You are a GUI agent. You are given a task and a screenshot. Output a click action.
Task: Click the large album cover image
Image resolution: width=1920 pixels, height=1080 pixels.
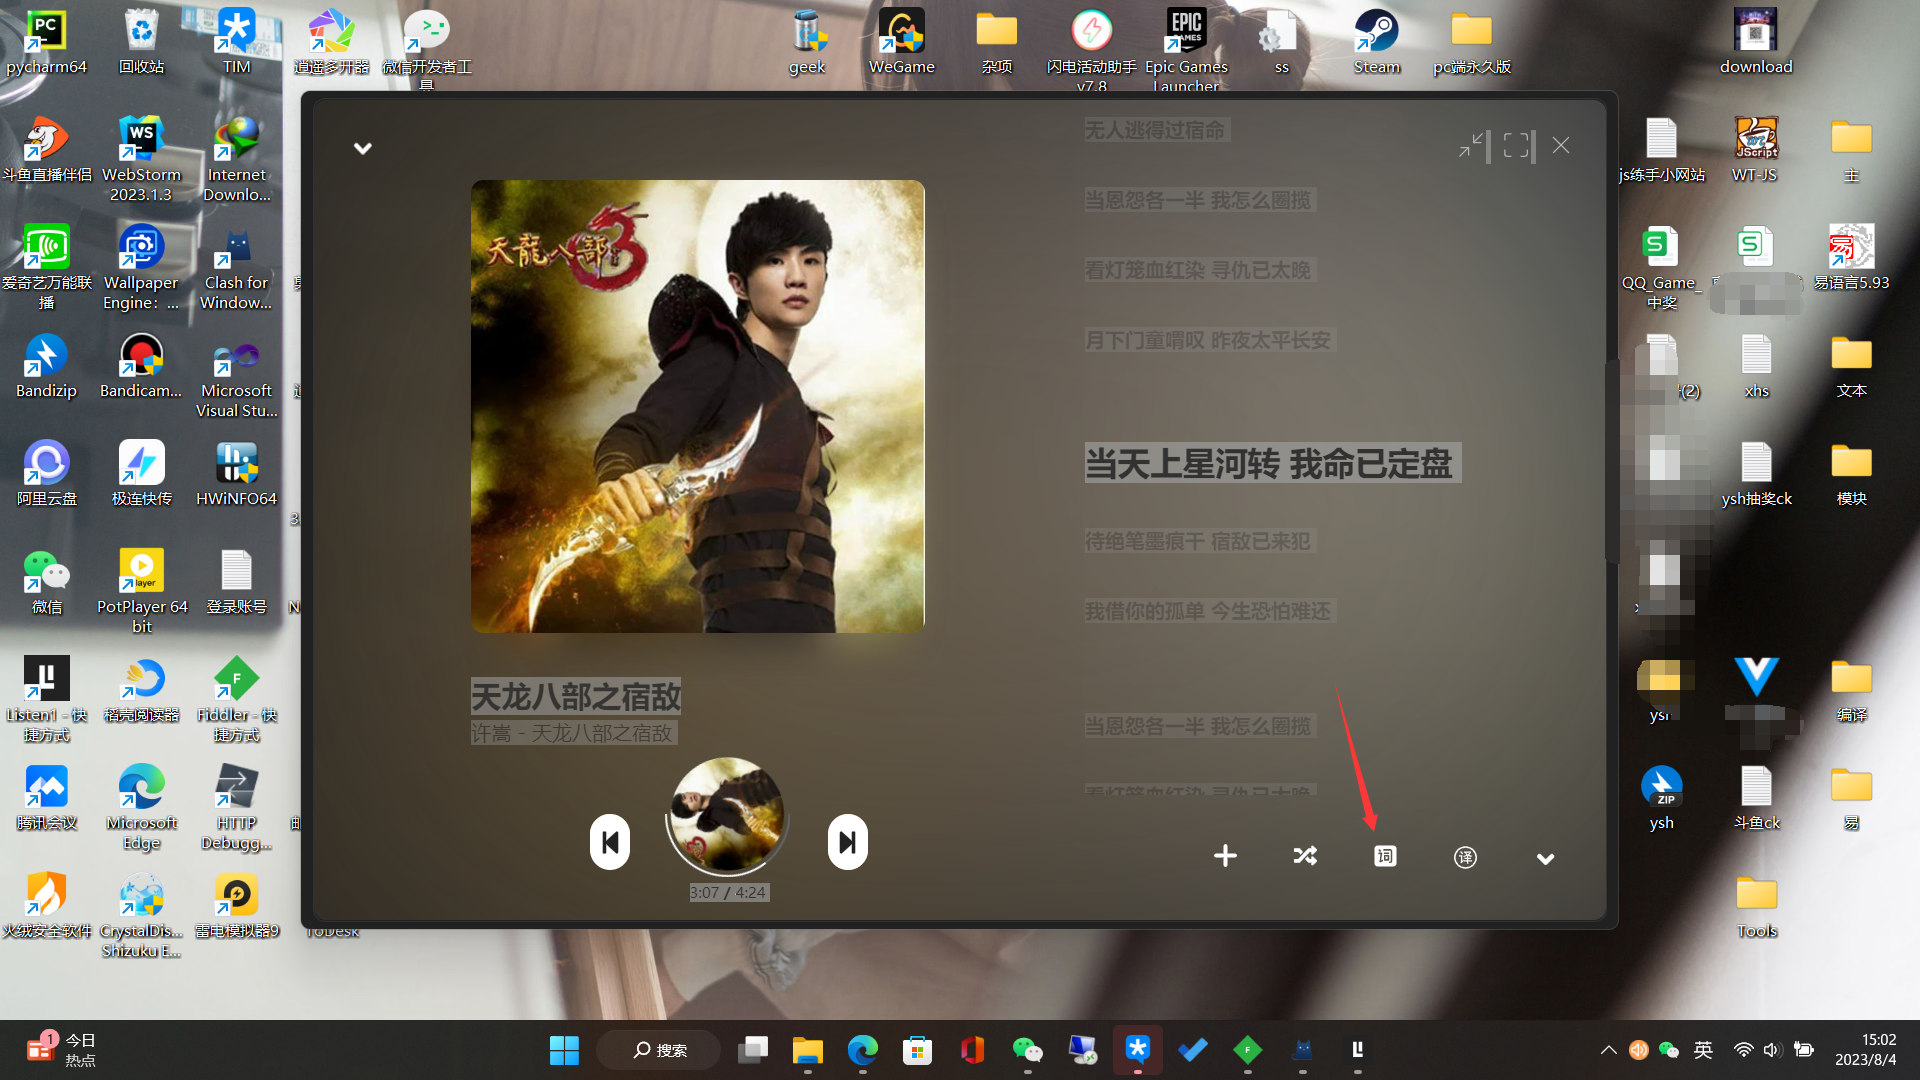[698, 406]
